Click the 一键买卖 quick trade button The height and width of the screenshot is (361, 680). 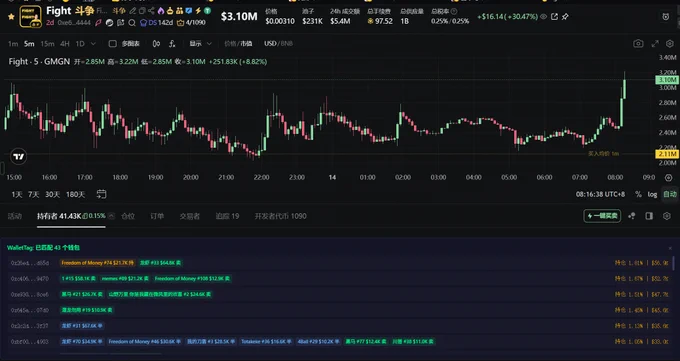pos(602,216)
